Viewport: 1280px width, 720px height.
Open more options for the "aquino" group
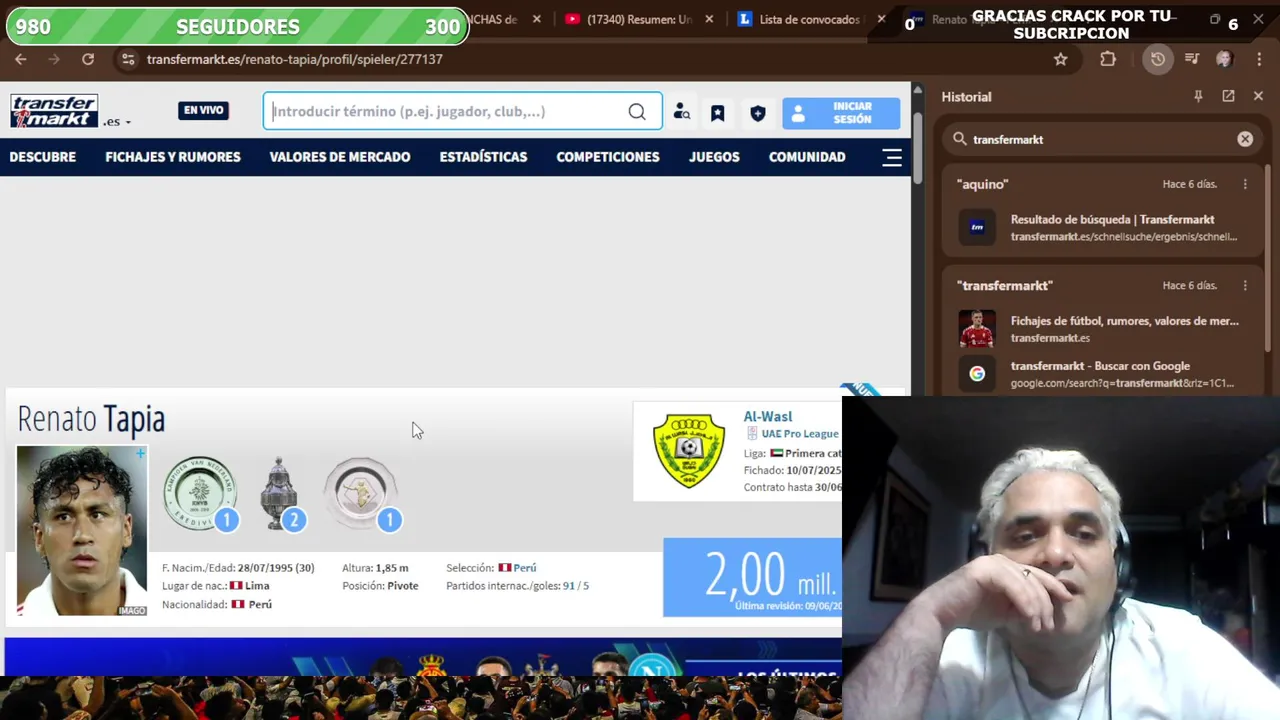pos(1245,184)
